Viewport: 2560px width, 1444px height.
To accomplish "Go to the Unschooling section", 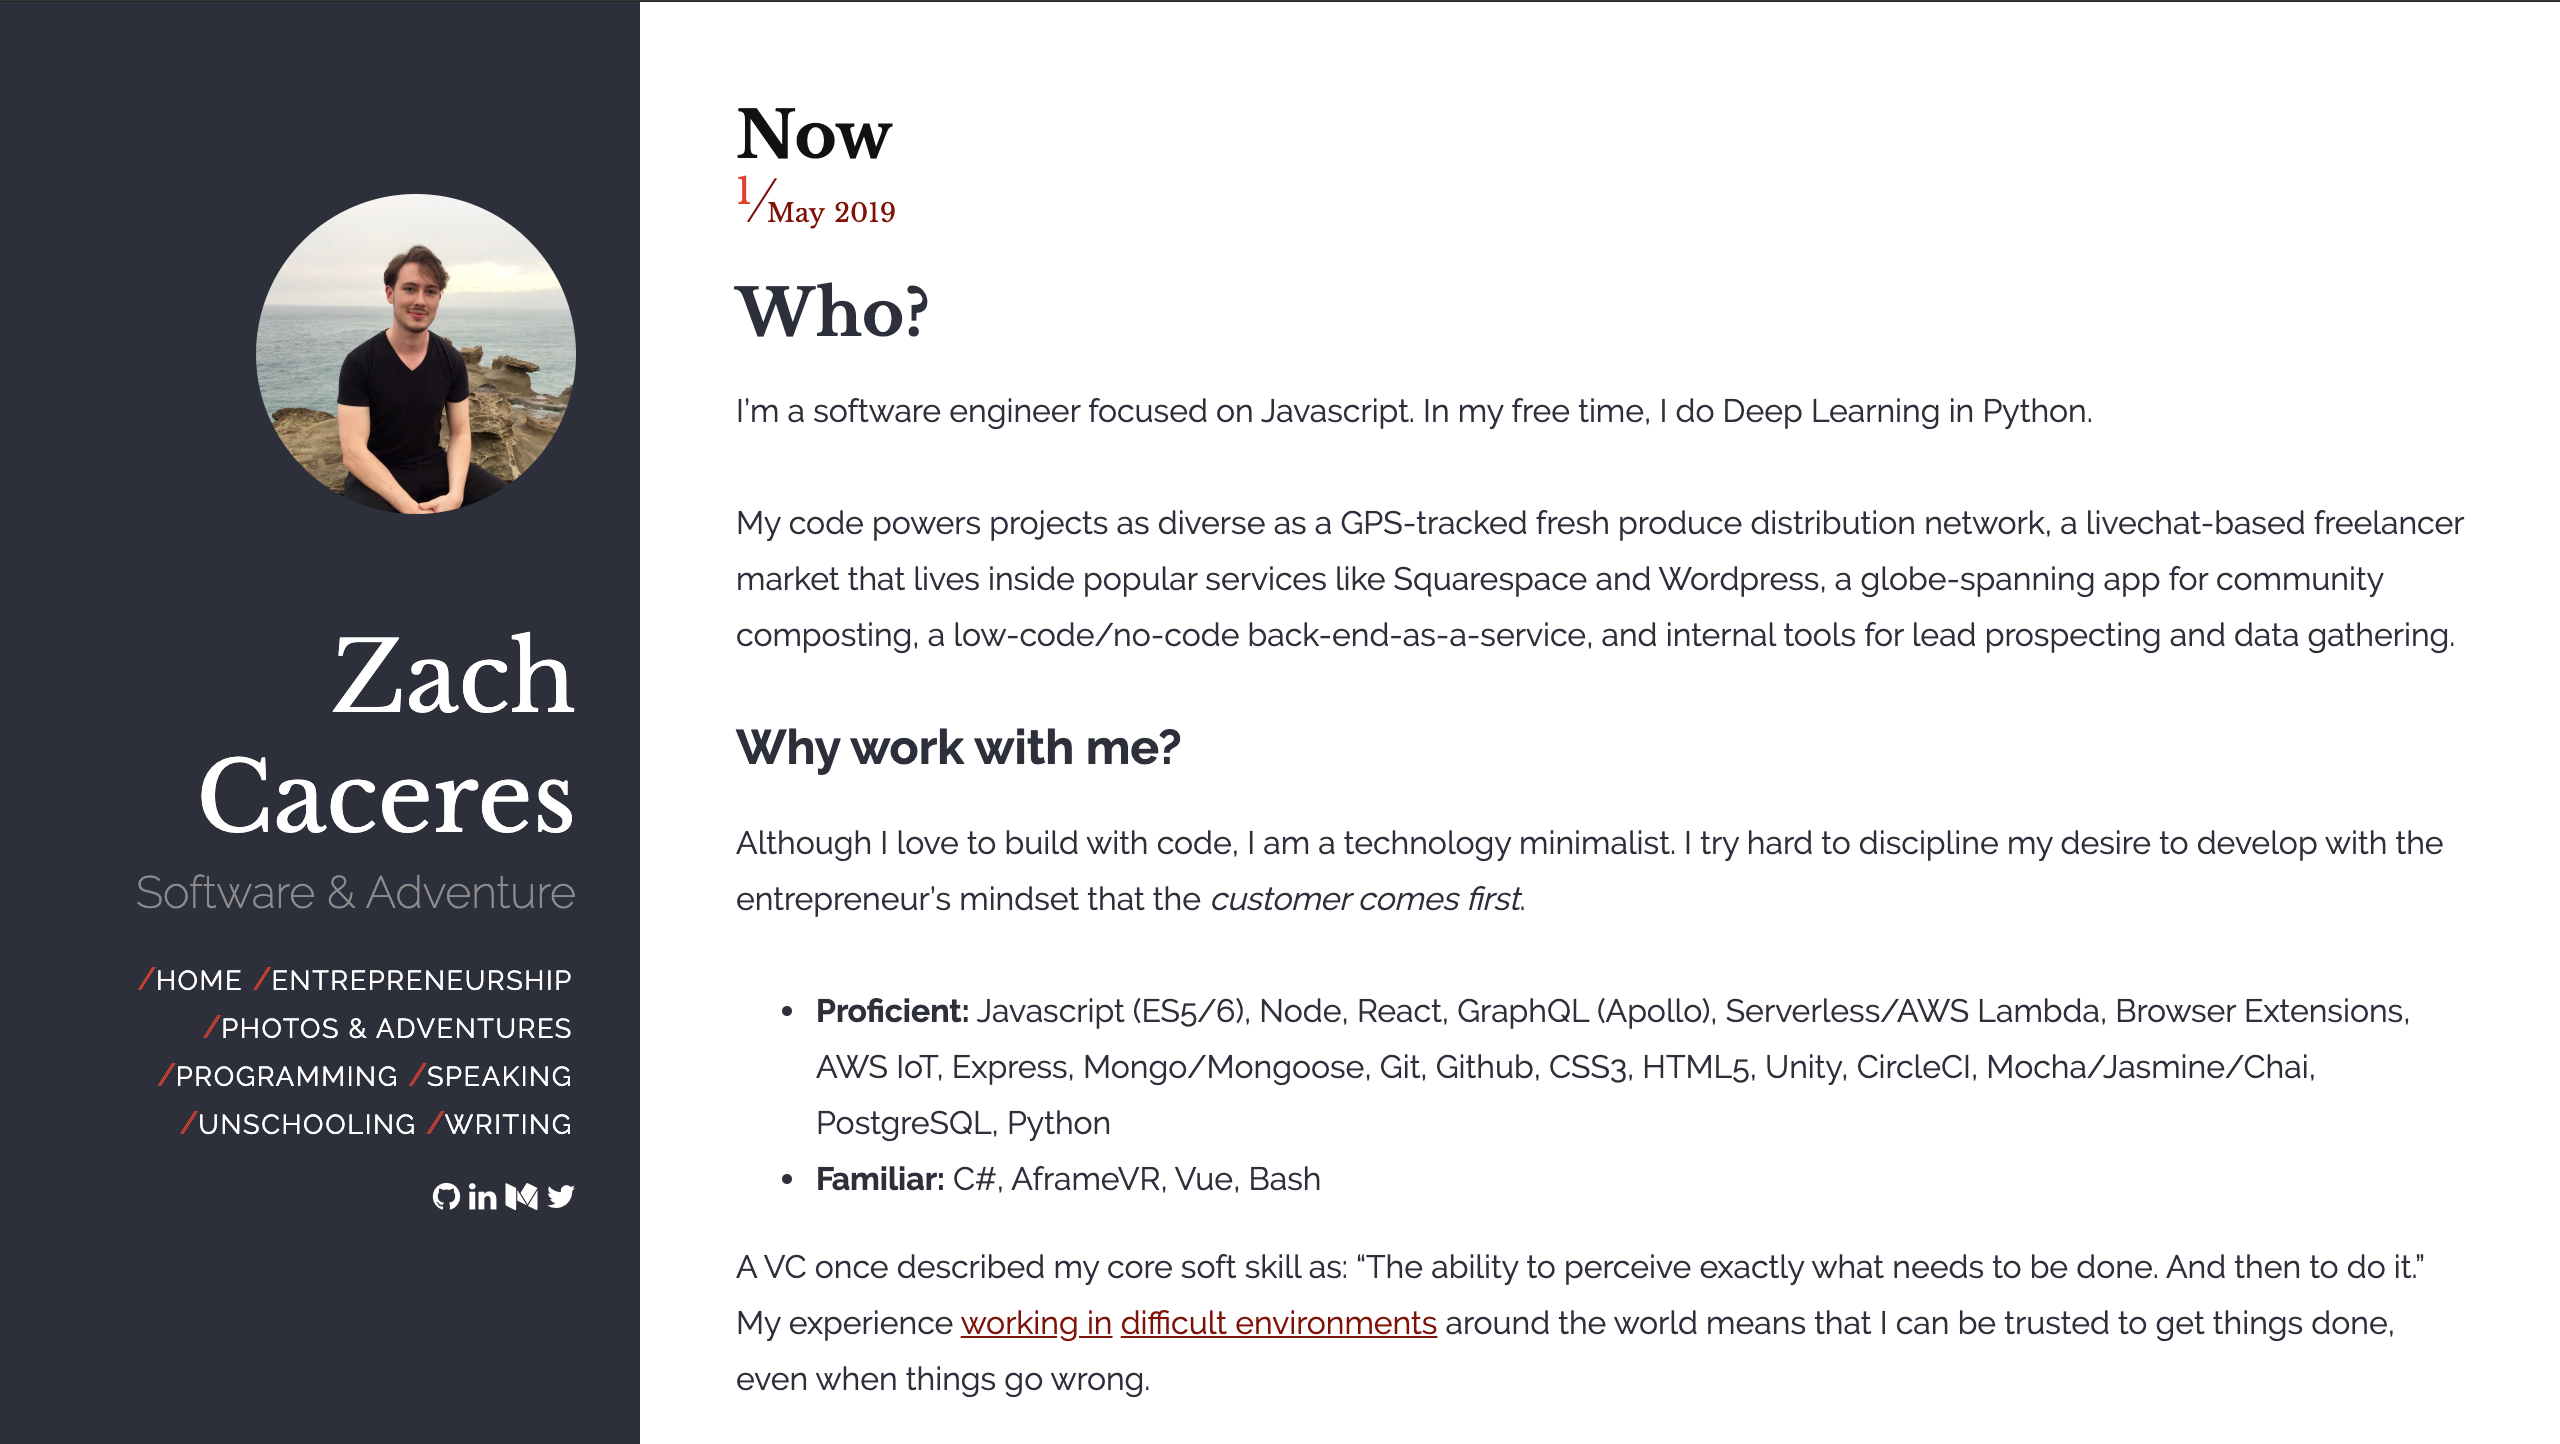I will [306, 1124].
